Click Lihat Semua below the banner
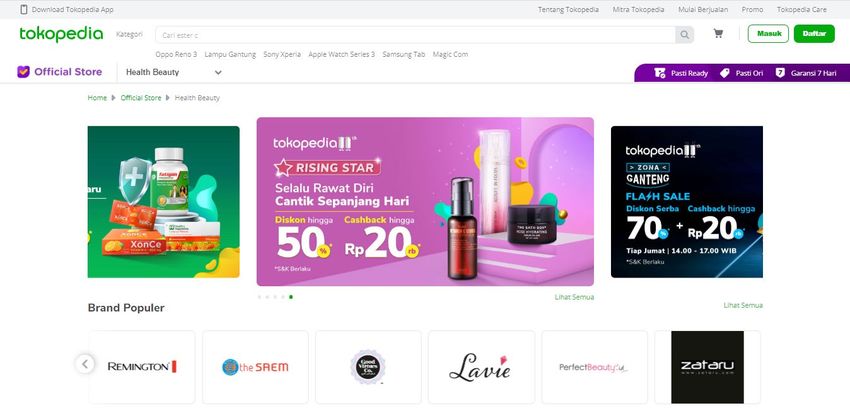 (574, 297)
